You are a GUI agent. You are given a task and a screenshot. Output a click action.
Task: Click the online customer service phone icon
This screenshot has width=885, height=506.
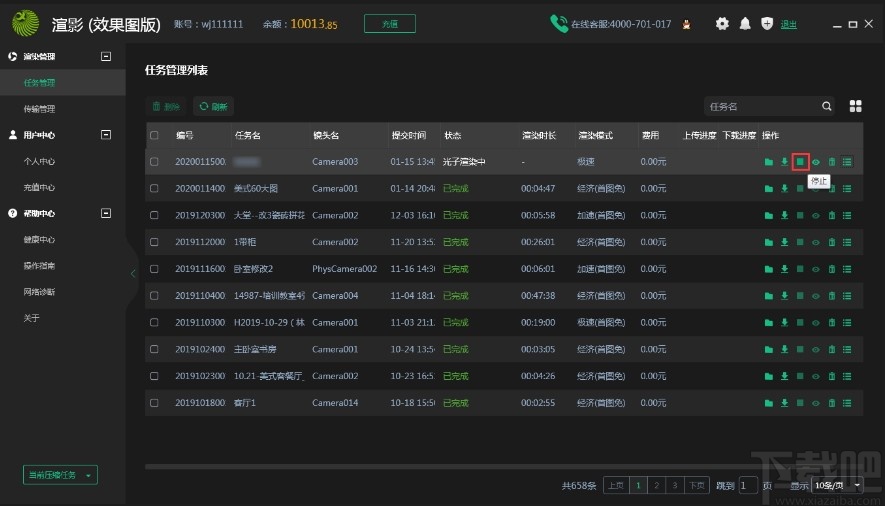pyautogui.click(x=558, y=24)
